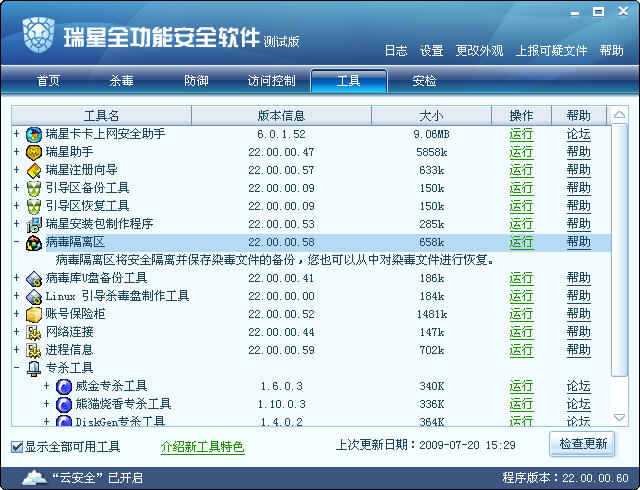Click the 云安全 cloud status icon
Screen dimensions: 640x490
(x=35, y=477)
